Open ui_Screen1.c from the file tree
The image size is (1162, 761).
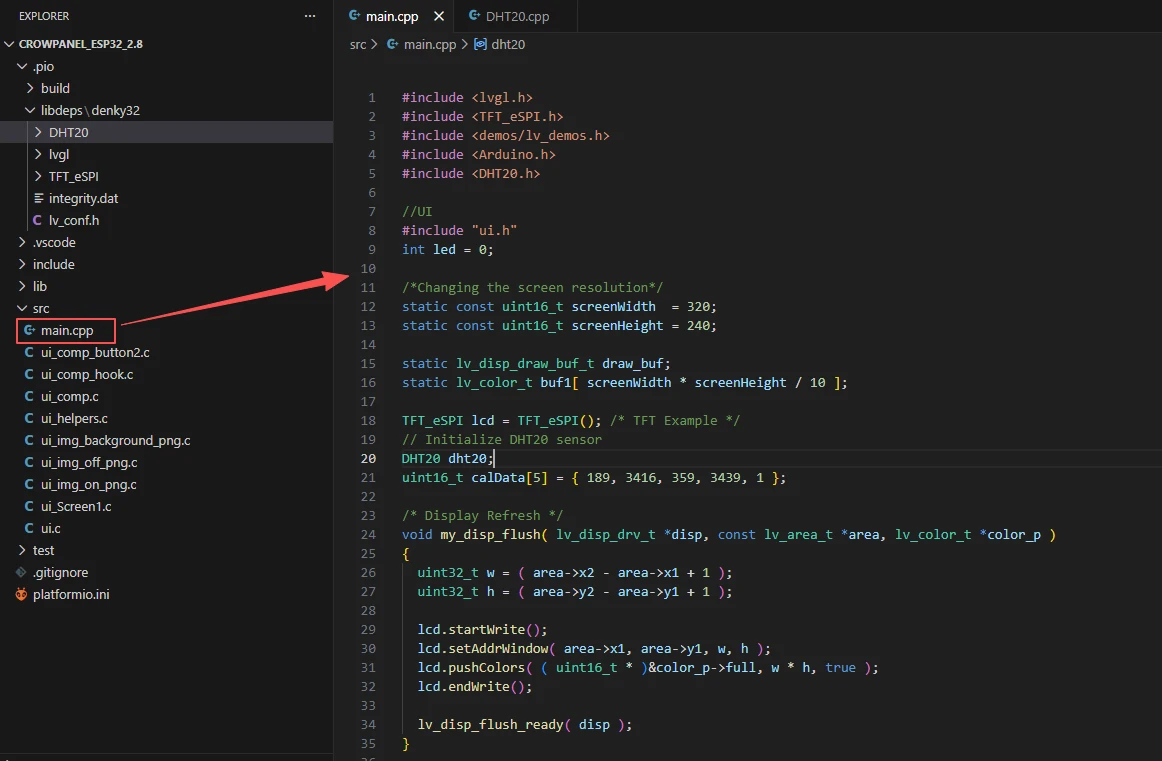[76, 506]
